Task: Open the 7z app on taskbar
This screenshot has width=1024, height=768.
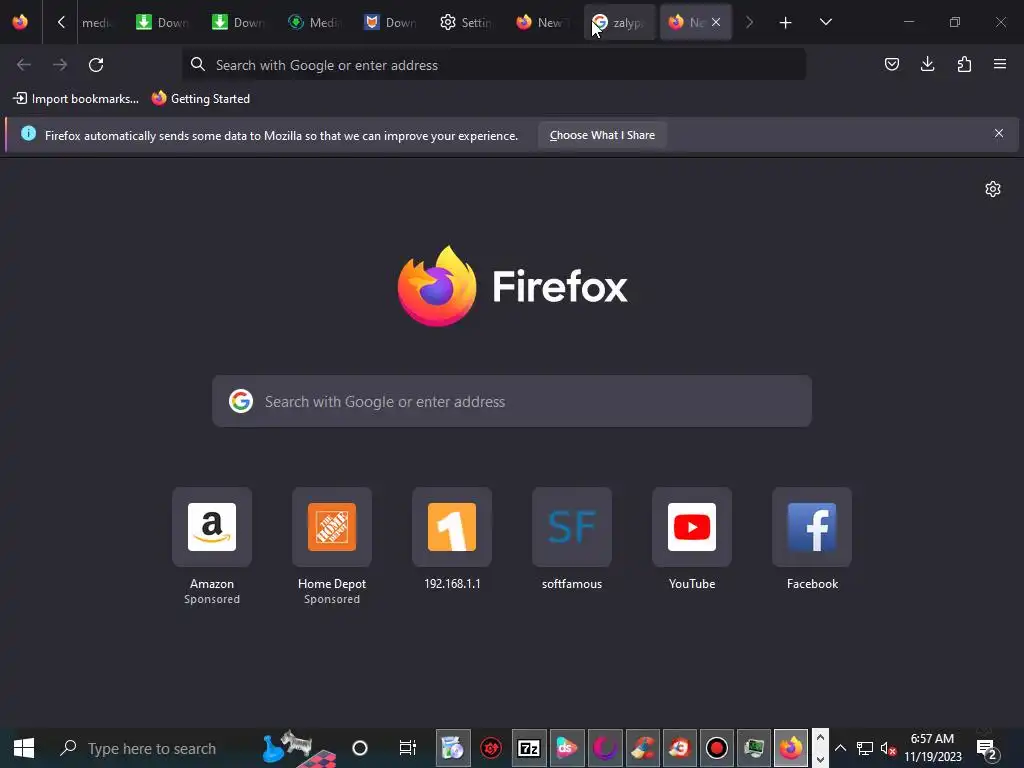Action: pos(528,748)
